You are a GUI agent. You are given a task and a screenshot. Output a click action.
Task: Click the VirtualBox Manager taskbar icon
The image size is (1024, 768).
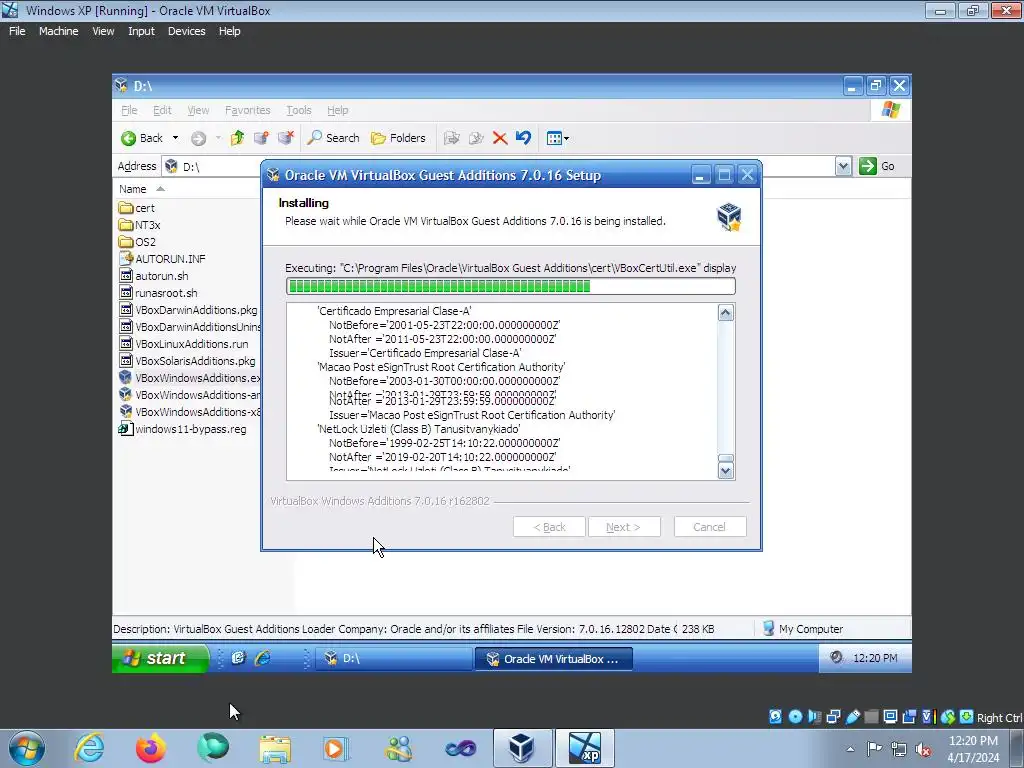(x=521, y=748)
